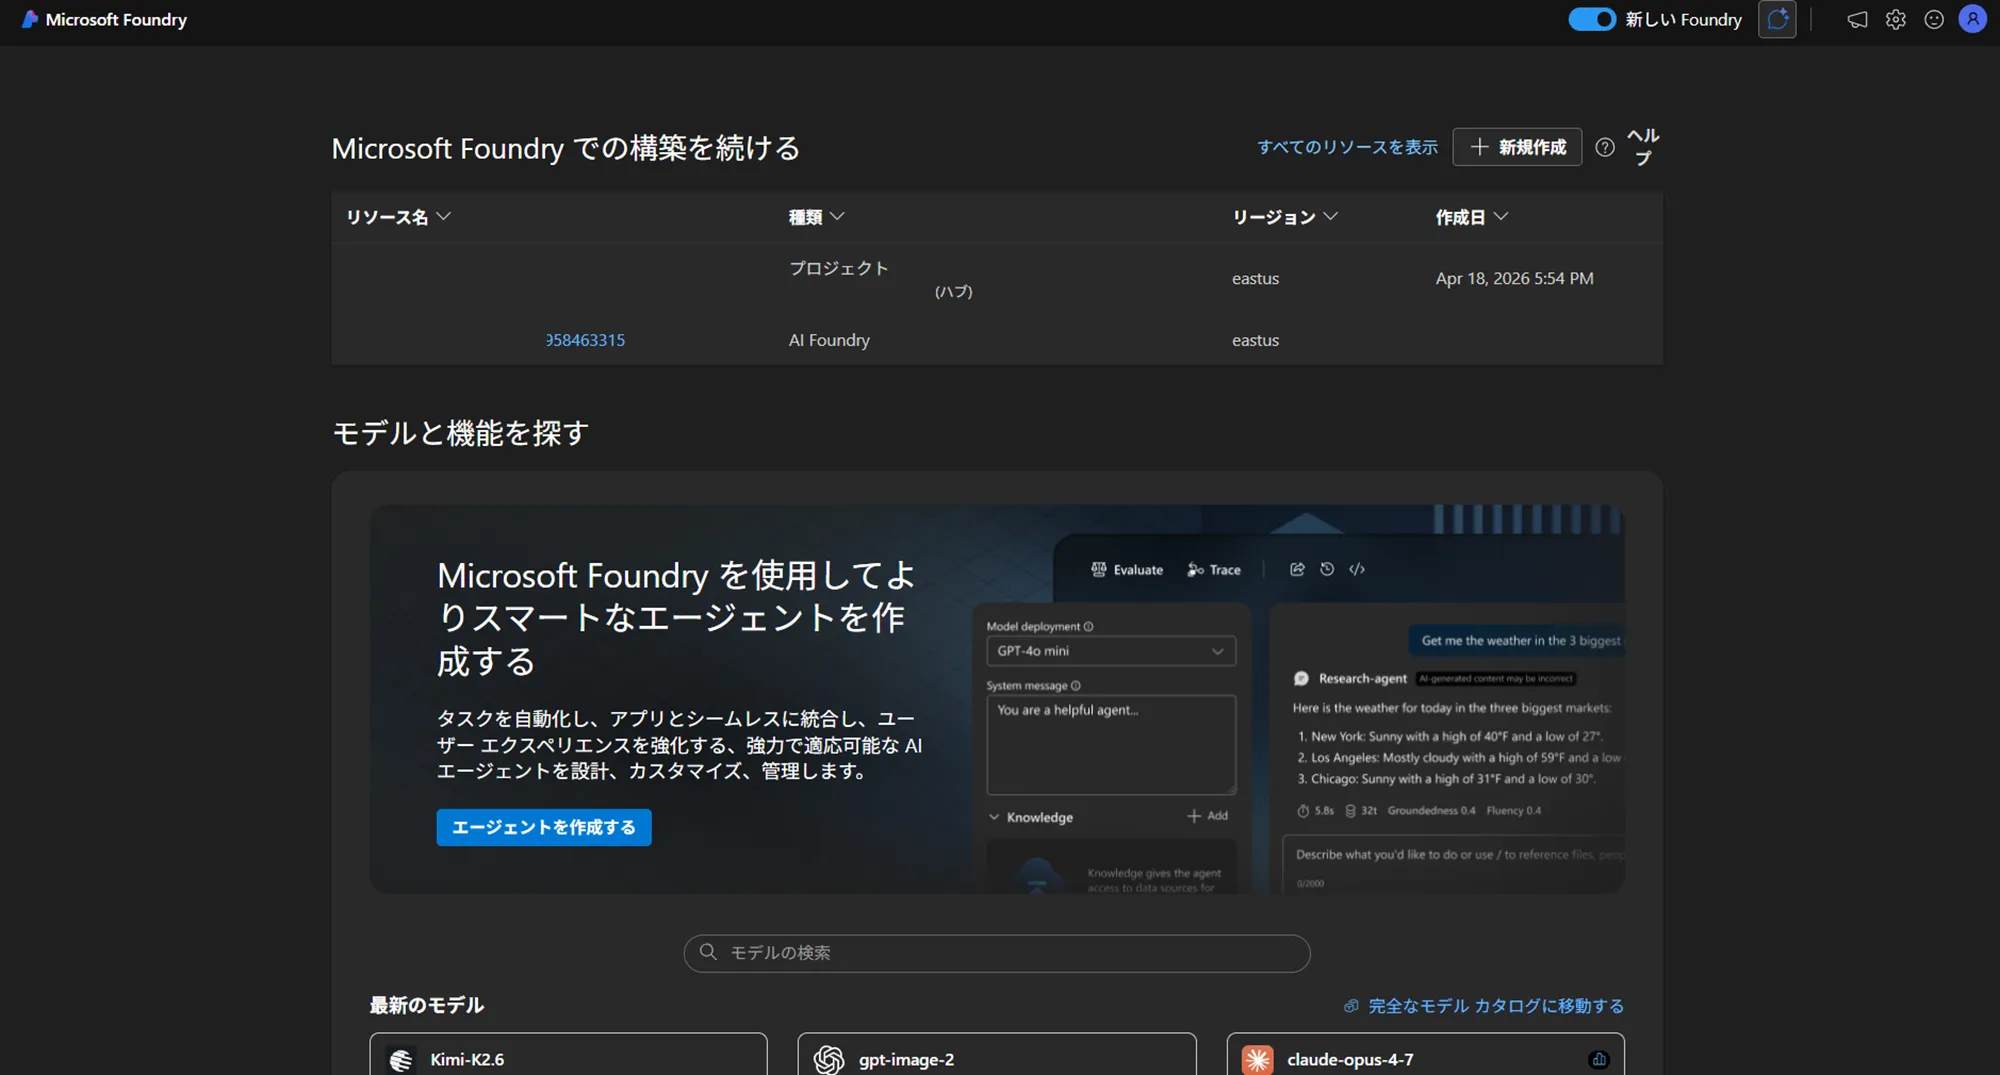Open the feedback smiley icon
Viewport: 2000px width, 1075px height.
tap(1934, 19)
